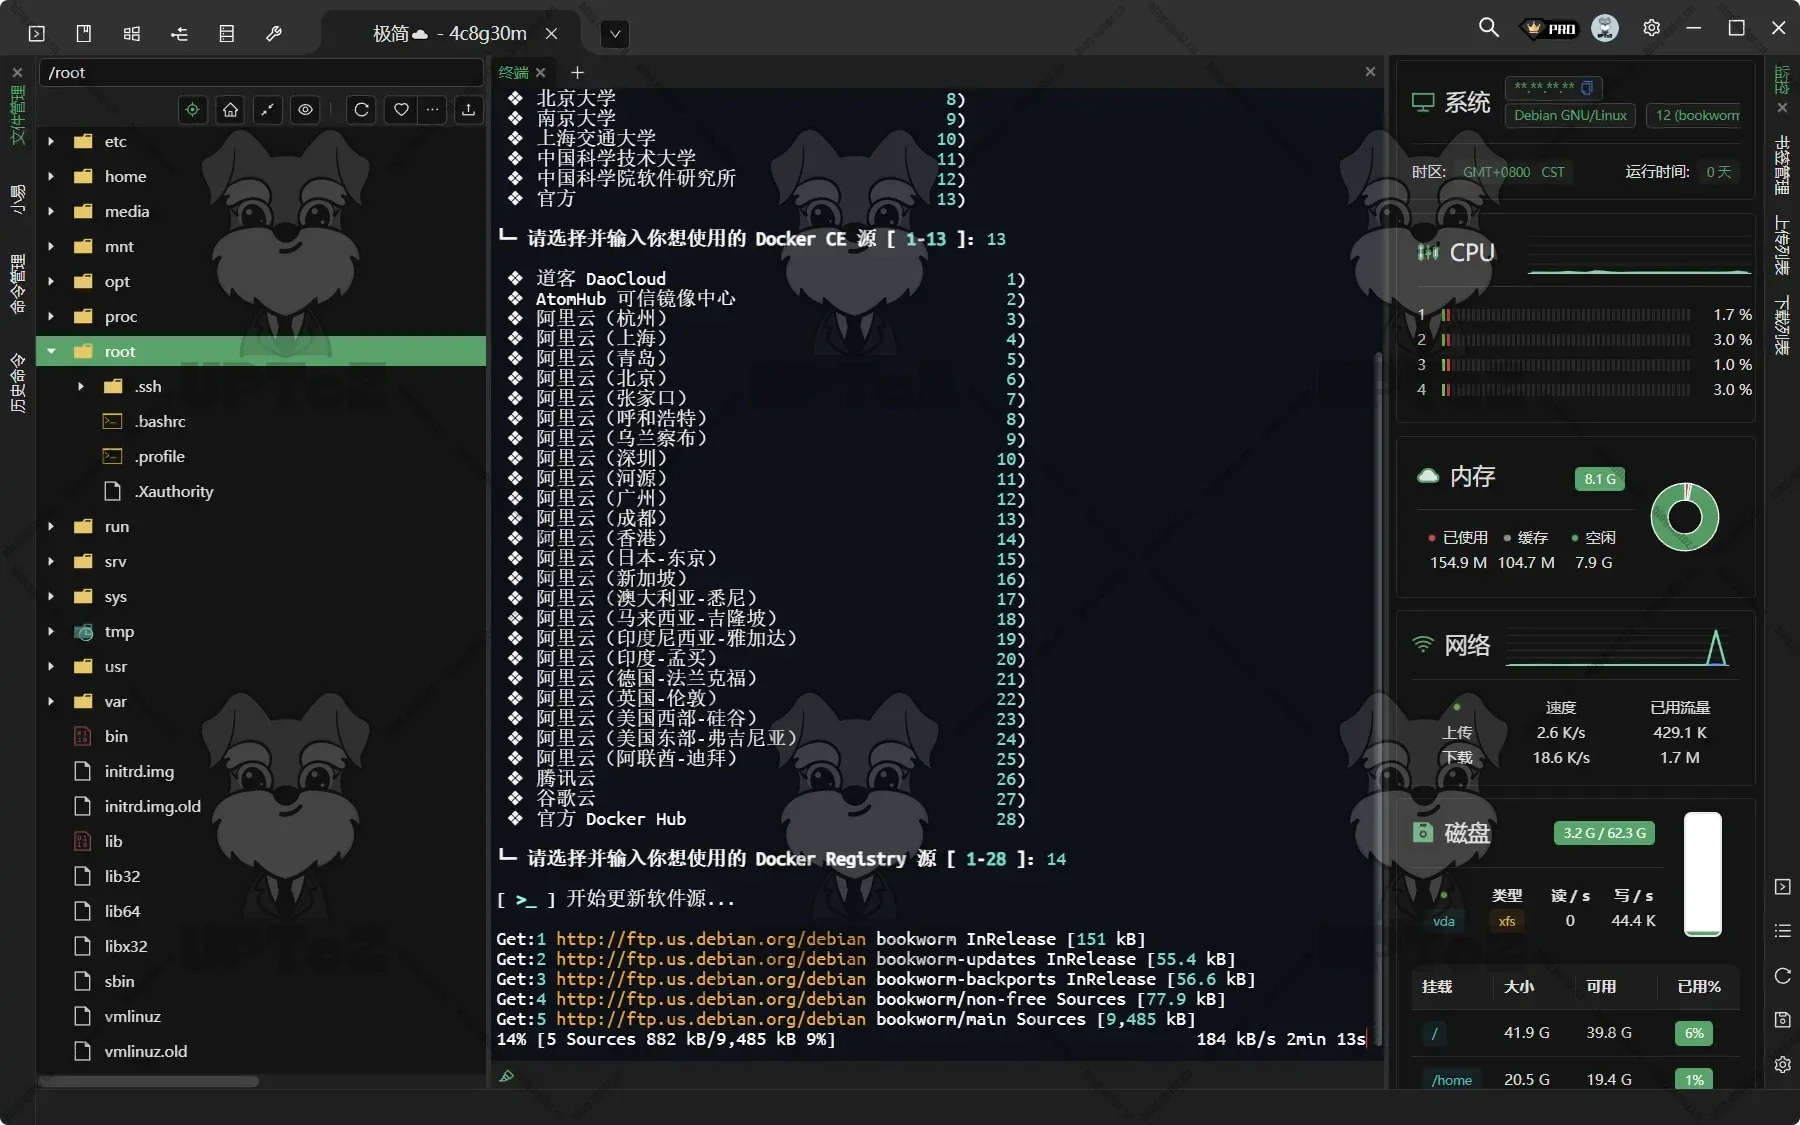Switch to the 命令管理 side tab
The width and height of the screenshot is (1800, 1125).
[17, 284]
